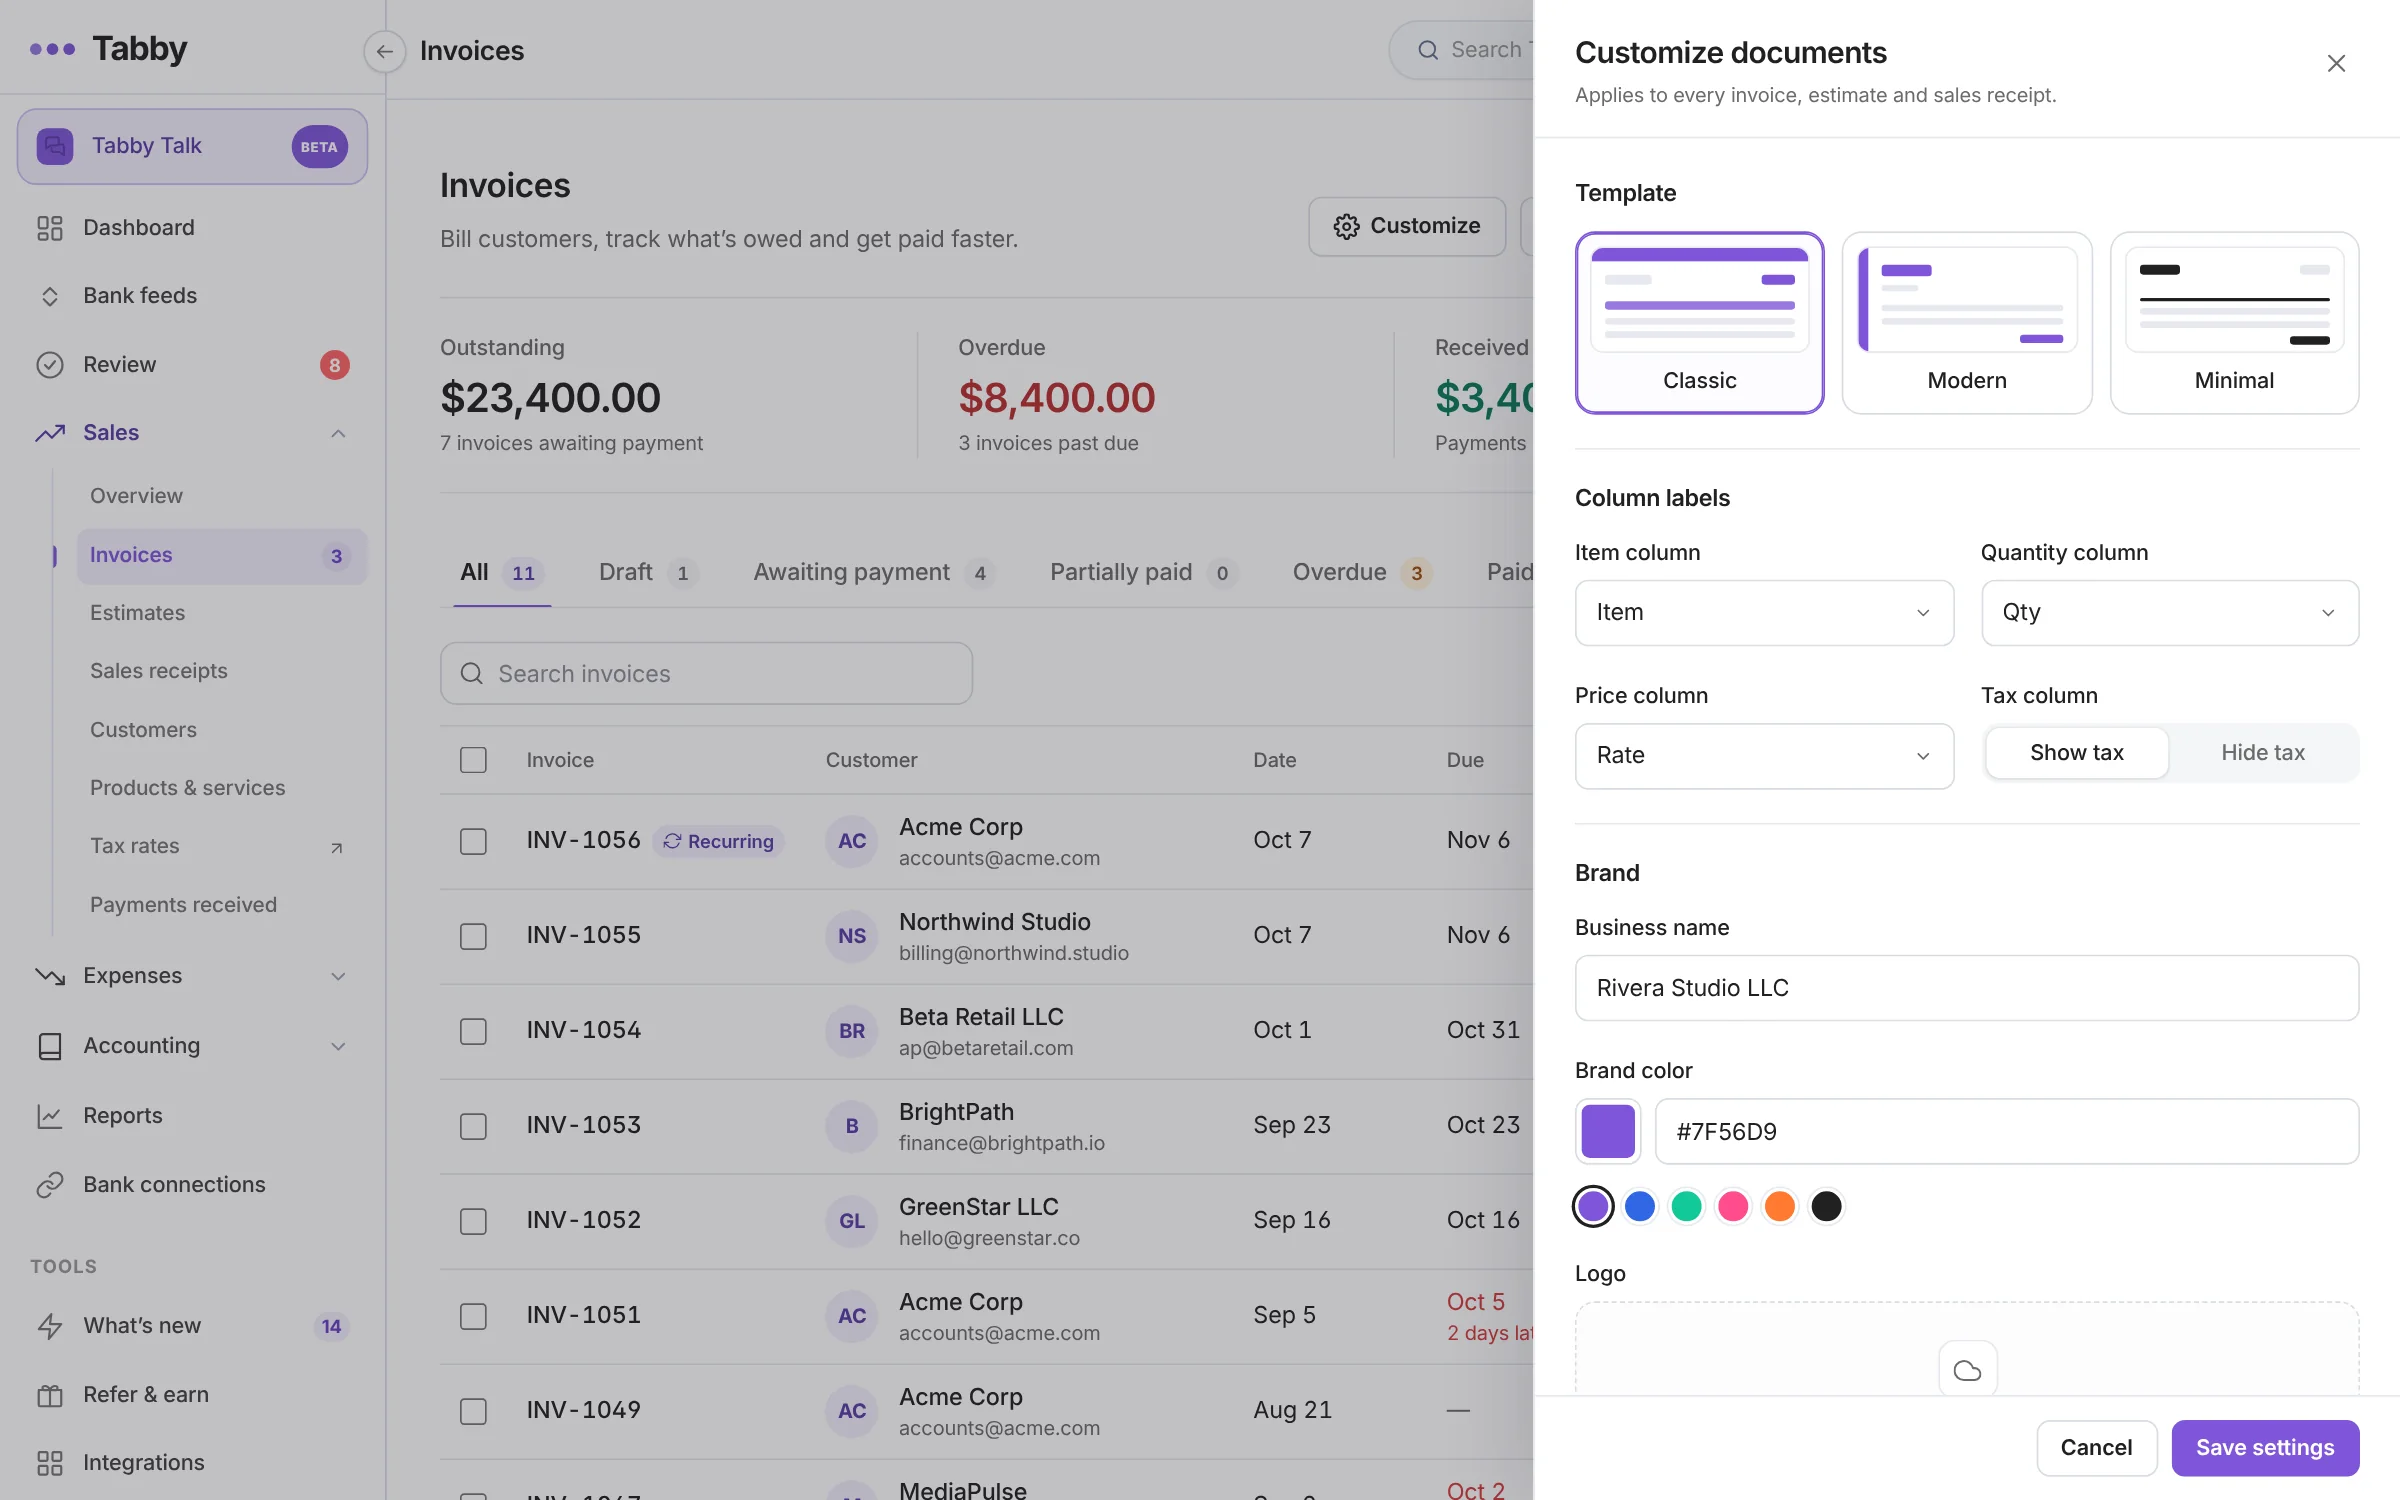The width and height of the screenshot is (2400, 1500).
Task: Collapse the Sales section chevron
Action: pos(338,433)
